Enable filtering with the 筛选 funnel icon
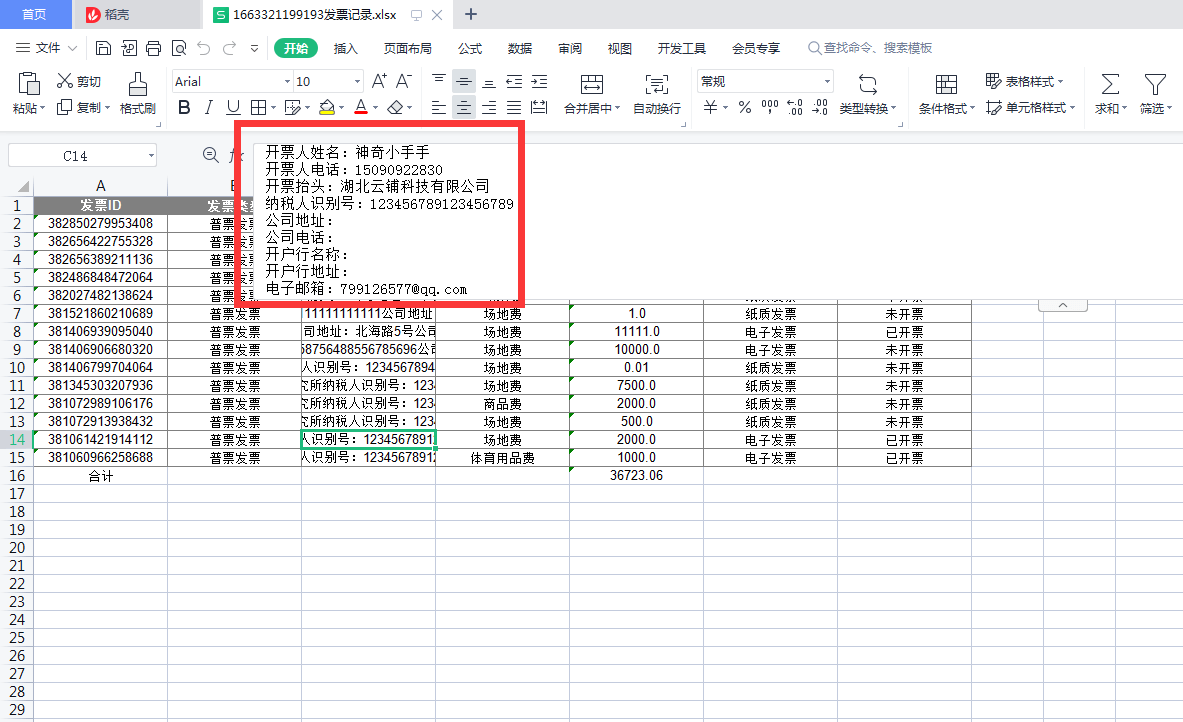Image resolution: width=1183 pixels, height=722 pixels. click(x=1155, y=96)
